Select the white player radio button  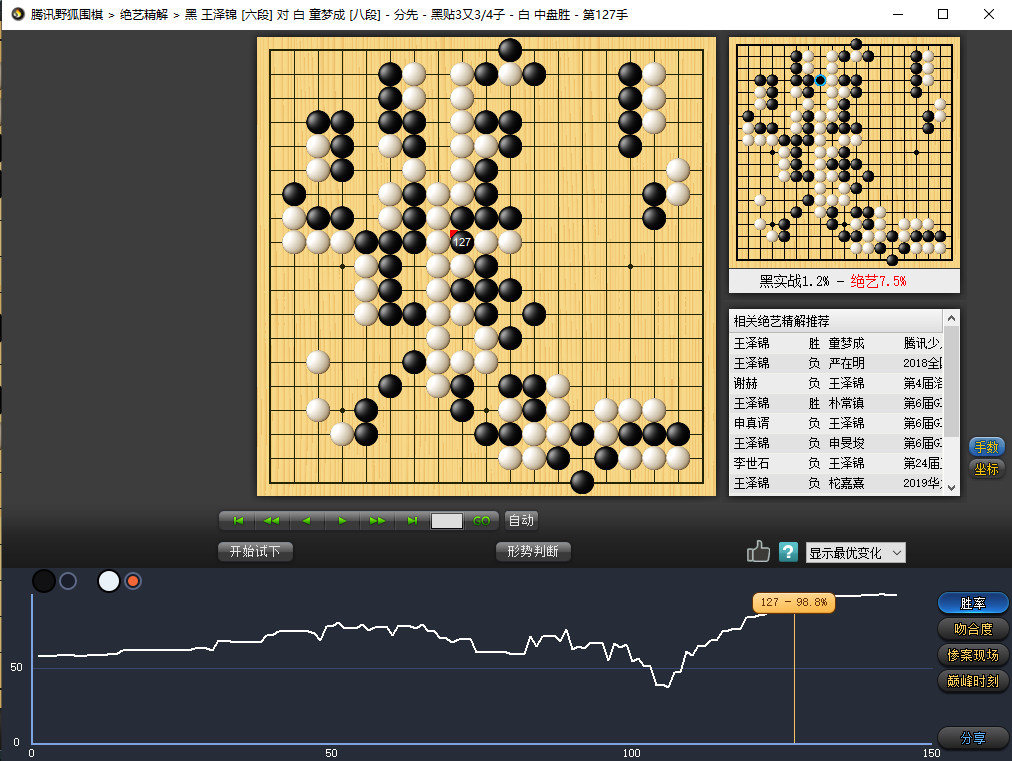point(133,581)
